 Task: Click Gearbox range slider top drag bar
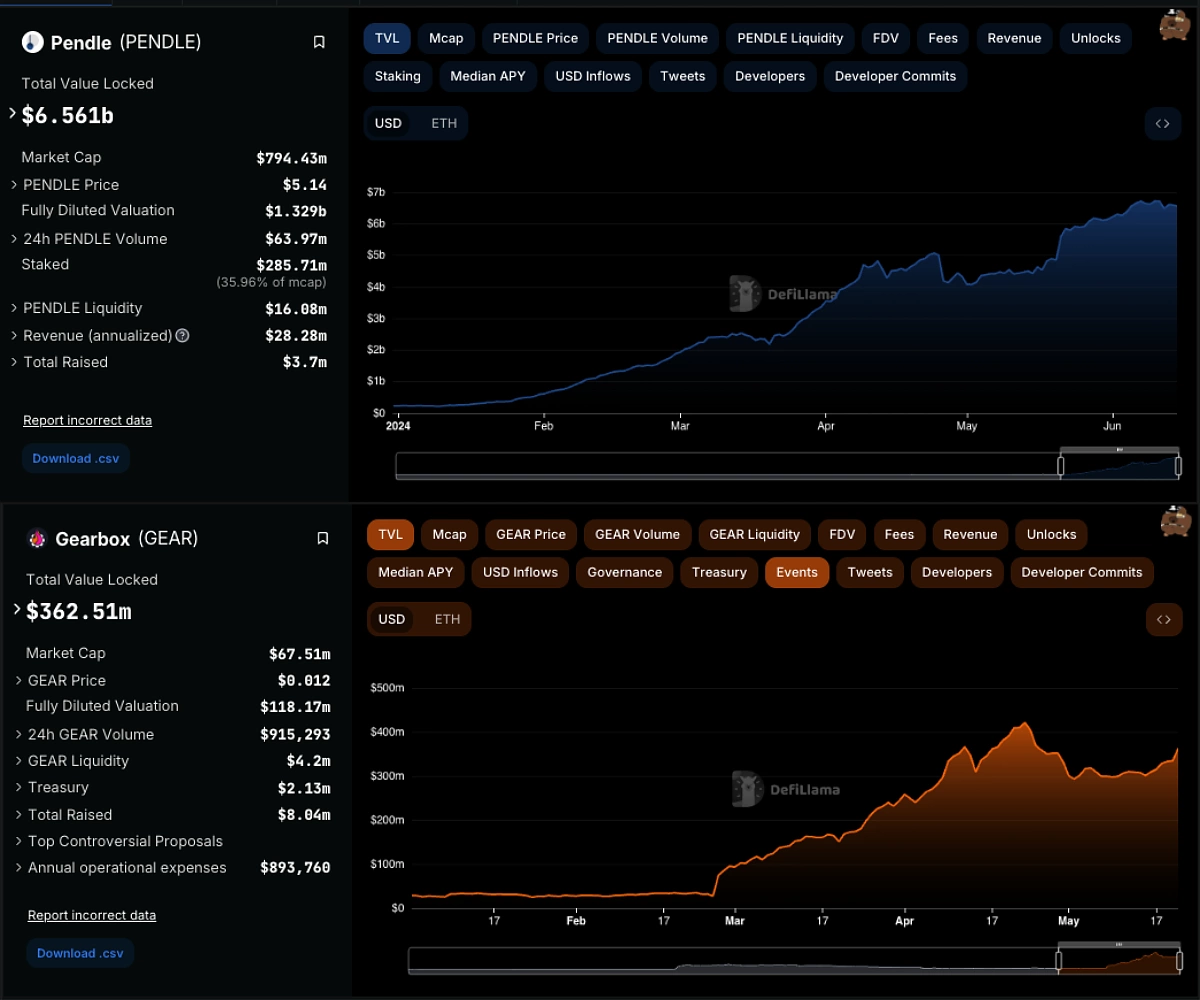tap(1119, 944)
